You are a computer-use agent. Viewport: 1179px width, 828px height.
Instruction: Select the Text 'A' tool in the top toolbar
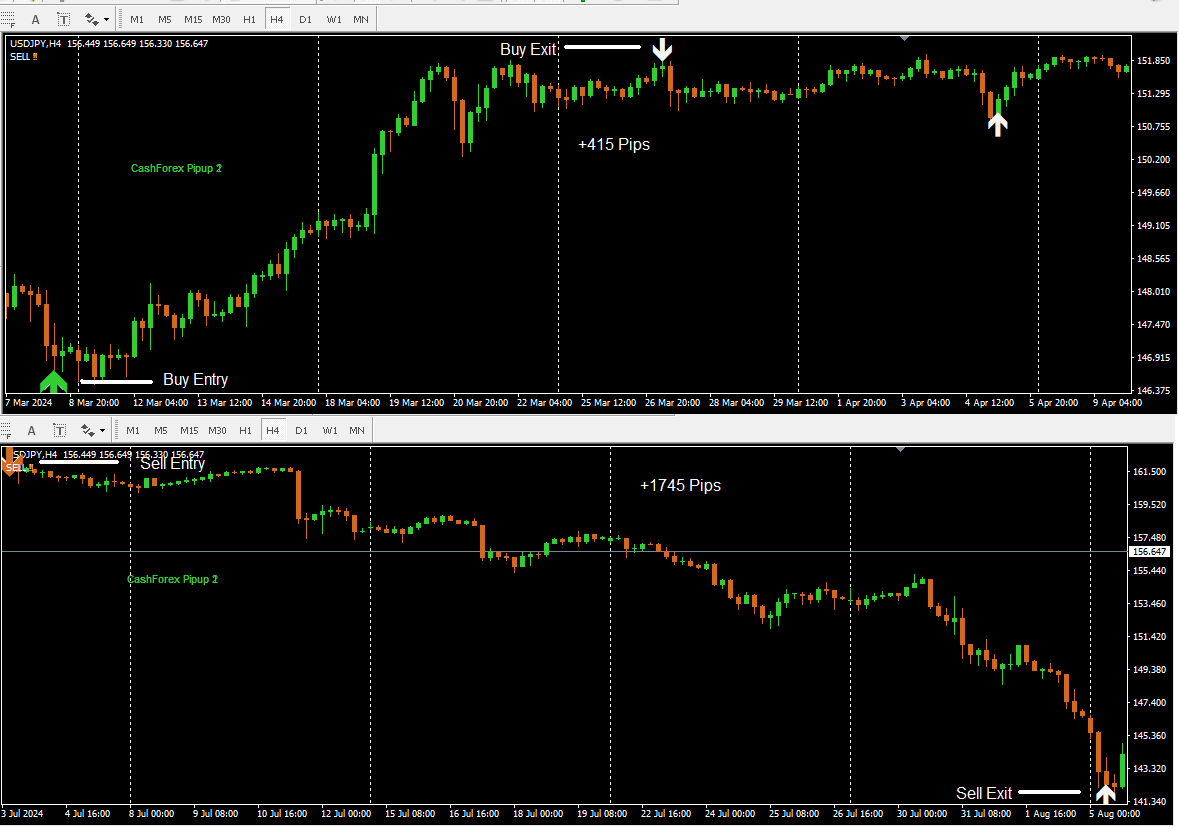point(36,19)
